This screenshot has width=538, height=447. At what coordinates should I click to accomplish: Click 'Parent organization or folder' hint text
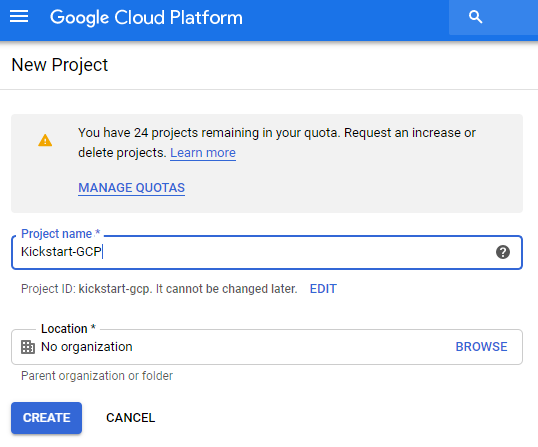[x=97, y=376]
